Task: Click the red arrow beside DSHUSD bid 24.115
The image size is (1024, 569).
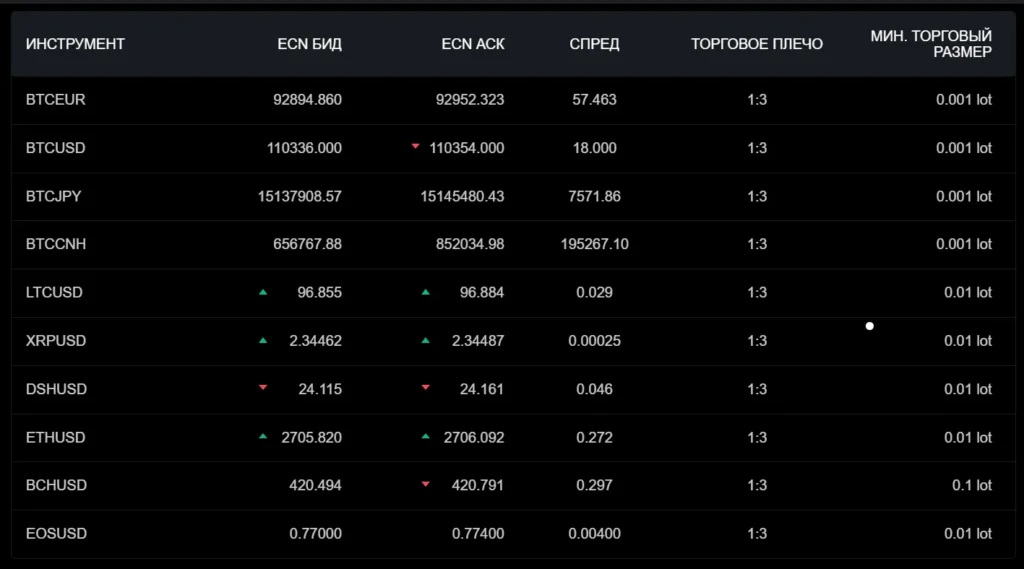Action: click(x=263, y=387)
